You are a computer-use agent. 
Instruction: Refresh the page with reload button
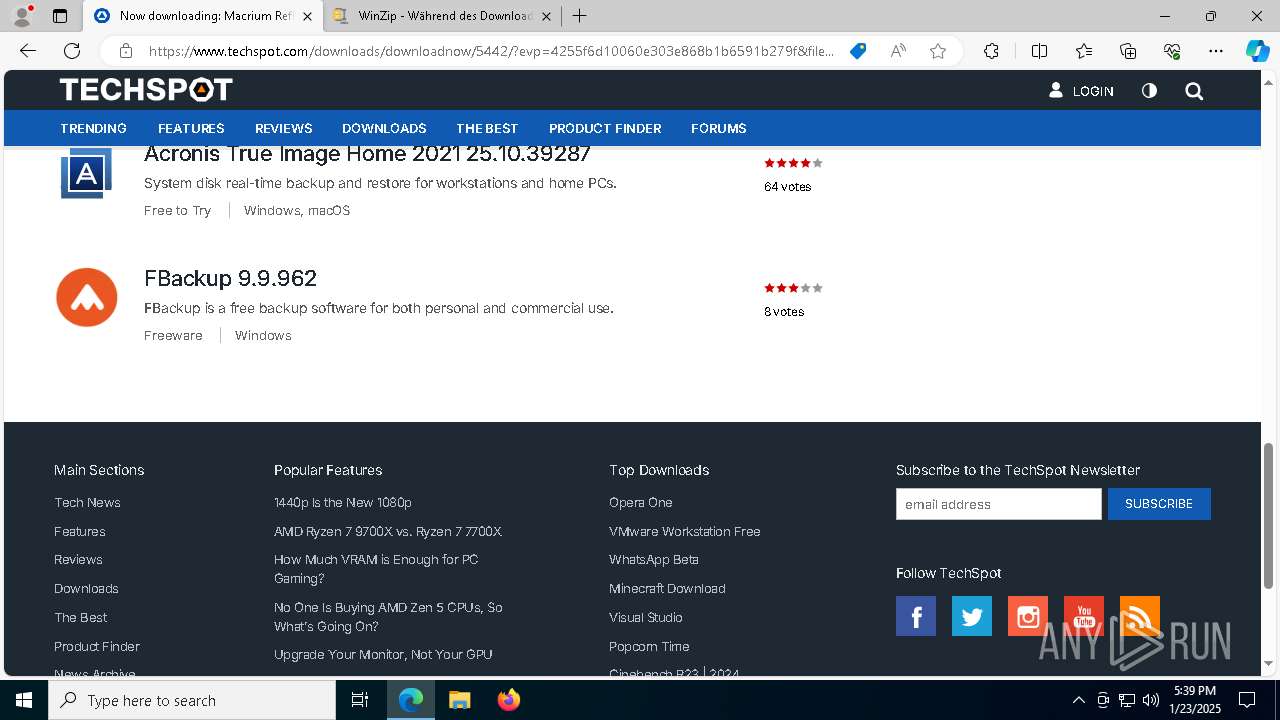tap(72, 51)
